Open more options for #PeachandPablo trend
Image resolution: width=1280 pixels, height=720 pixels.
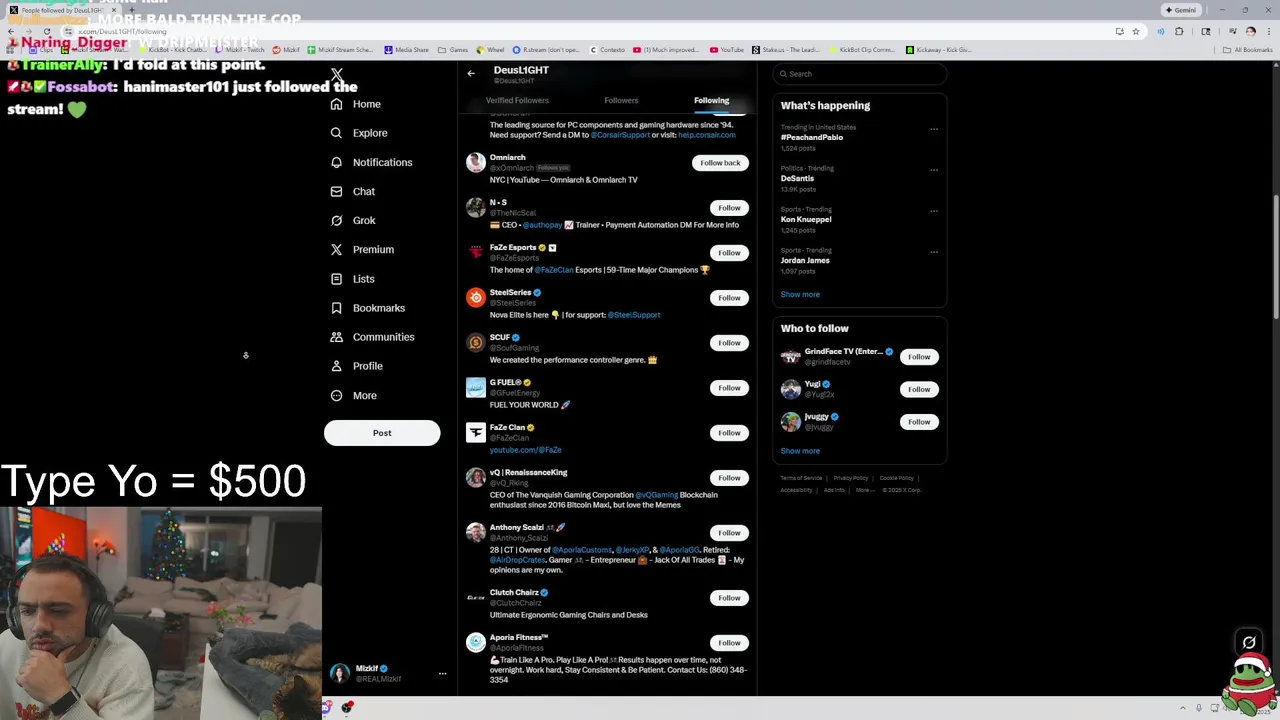tap(934, 129)
